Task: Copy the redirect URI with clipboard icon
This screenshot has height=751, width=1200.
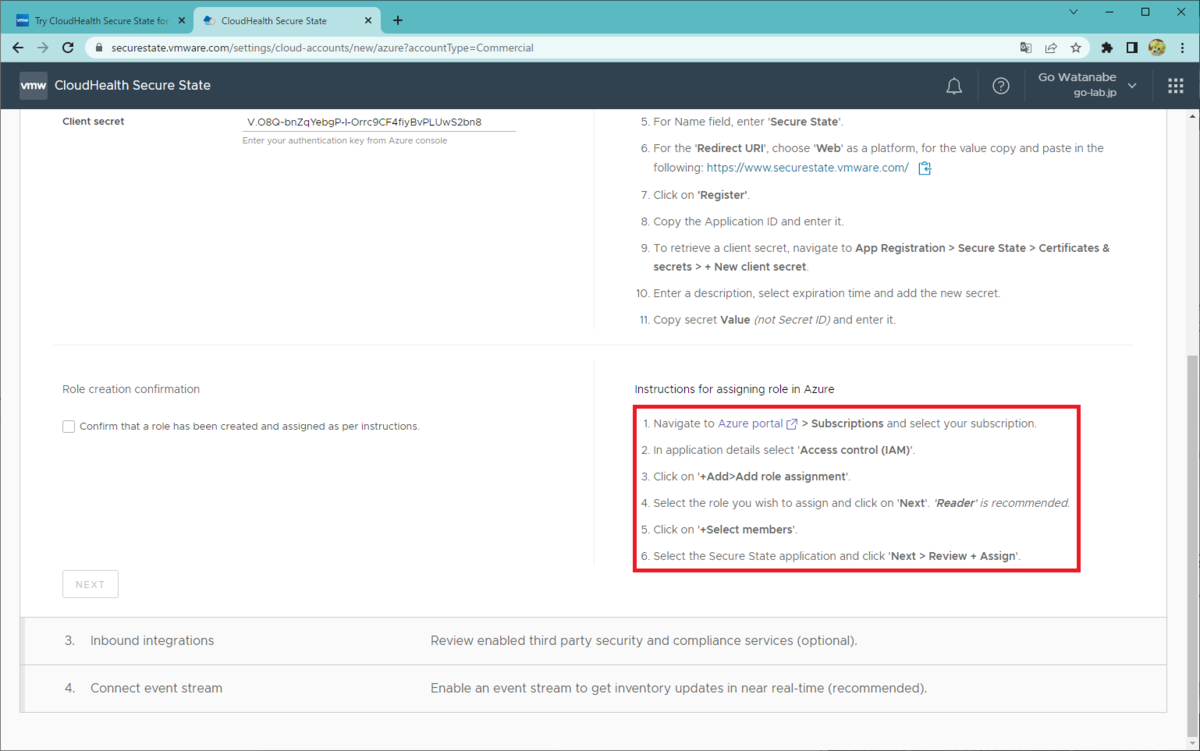Action: pos(925,168)
